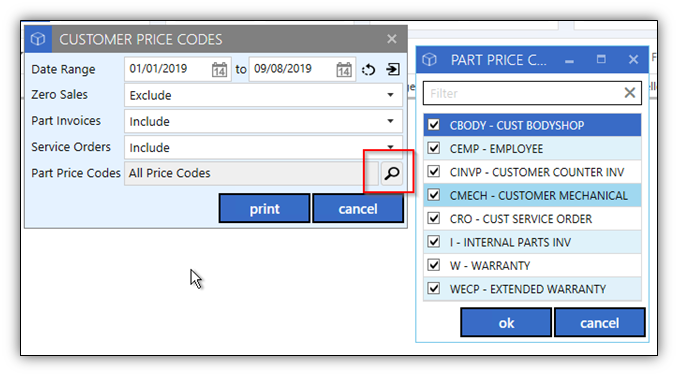Click the Service Orders label

(71, 147)
